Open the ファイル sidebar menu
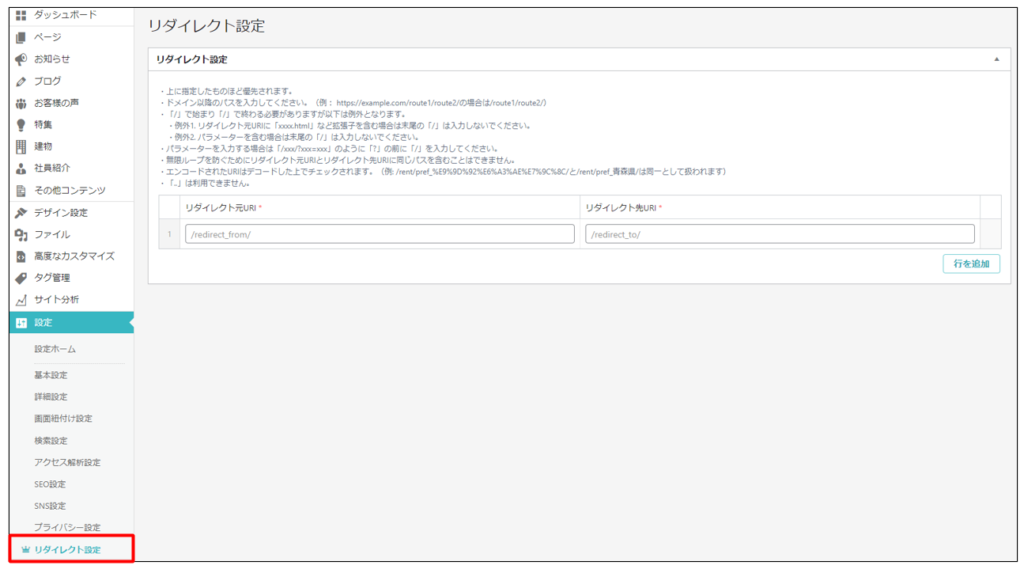 (x=51, y=234)
